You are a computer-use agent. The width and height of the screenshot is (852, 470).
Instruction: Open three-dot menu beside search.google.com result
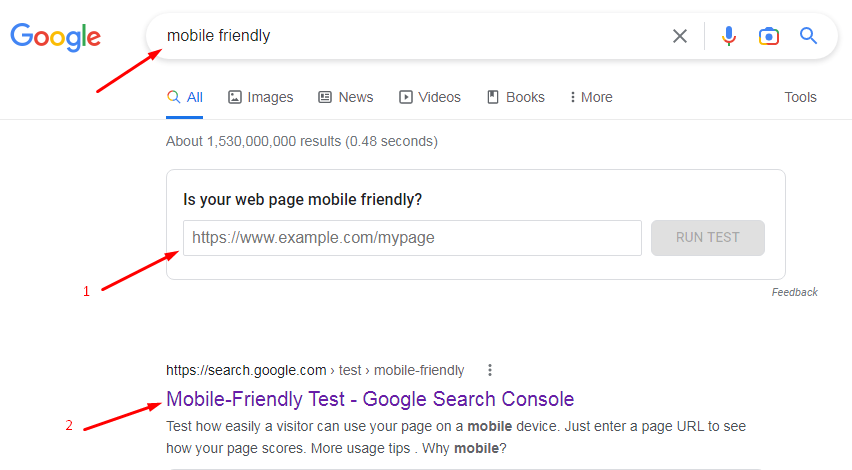pyautogui.click(x=490, y=370)
